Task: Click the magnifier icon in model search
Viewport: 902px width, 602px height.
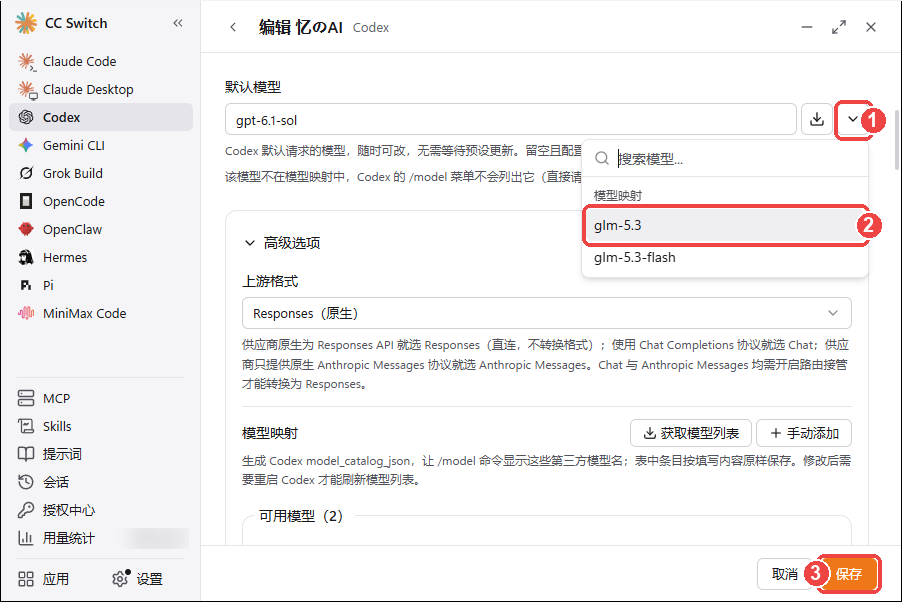Action: 602,158
